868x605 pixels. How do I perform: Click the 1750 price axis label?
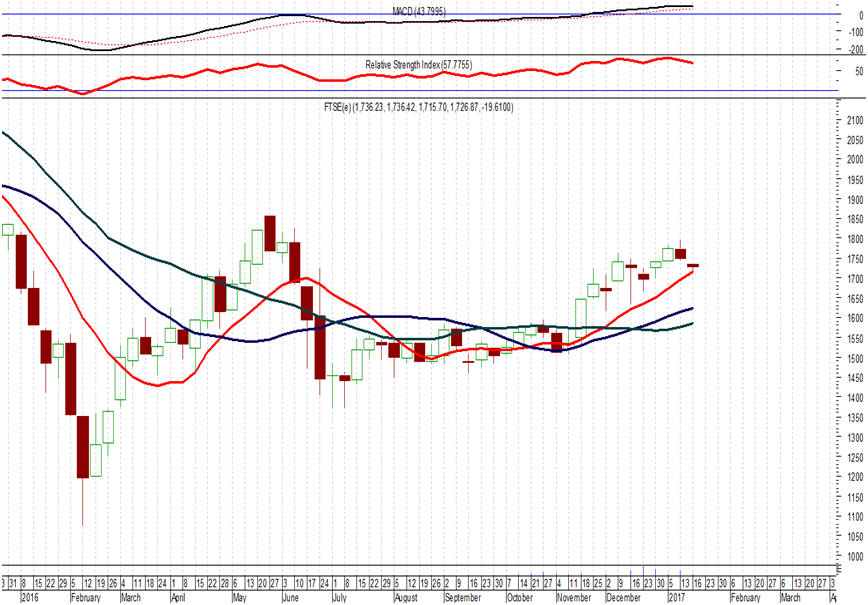click(x=855, y=260)
